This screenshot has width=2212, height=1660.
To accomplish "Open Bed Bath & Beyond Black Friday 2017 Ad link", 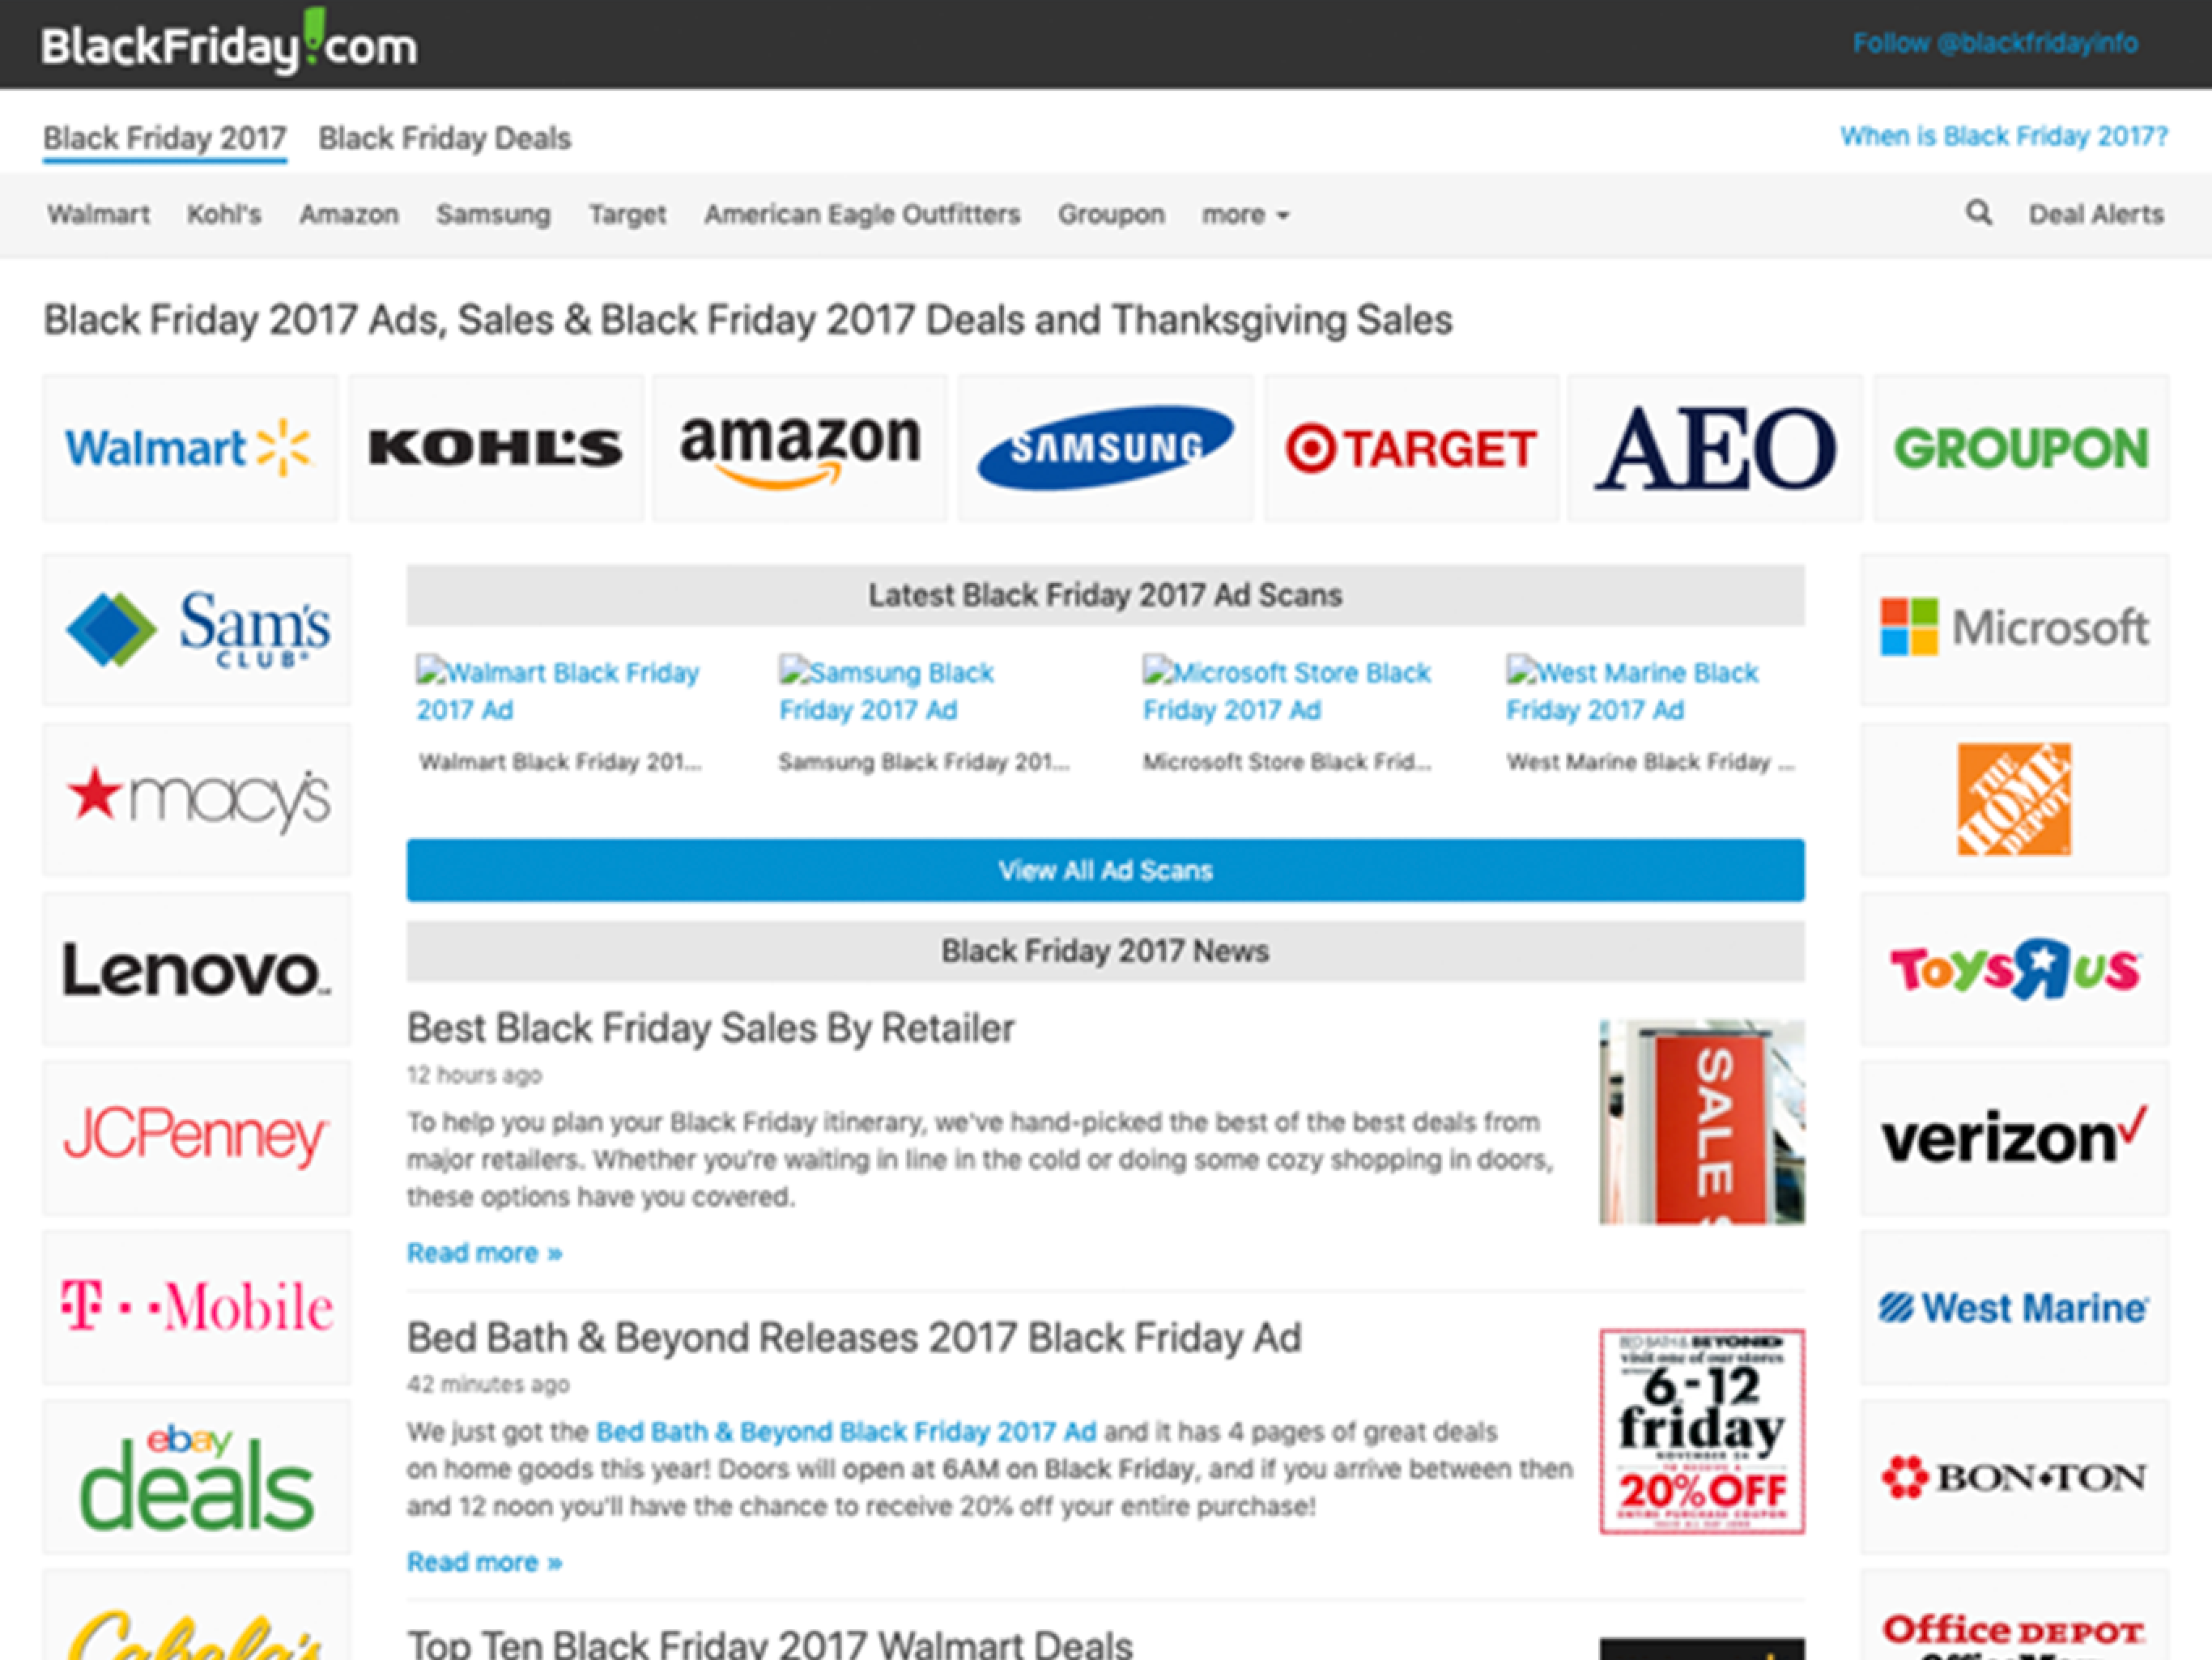I will click(x=846, y=1432).
